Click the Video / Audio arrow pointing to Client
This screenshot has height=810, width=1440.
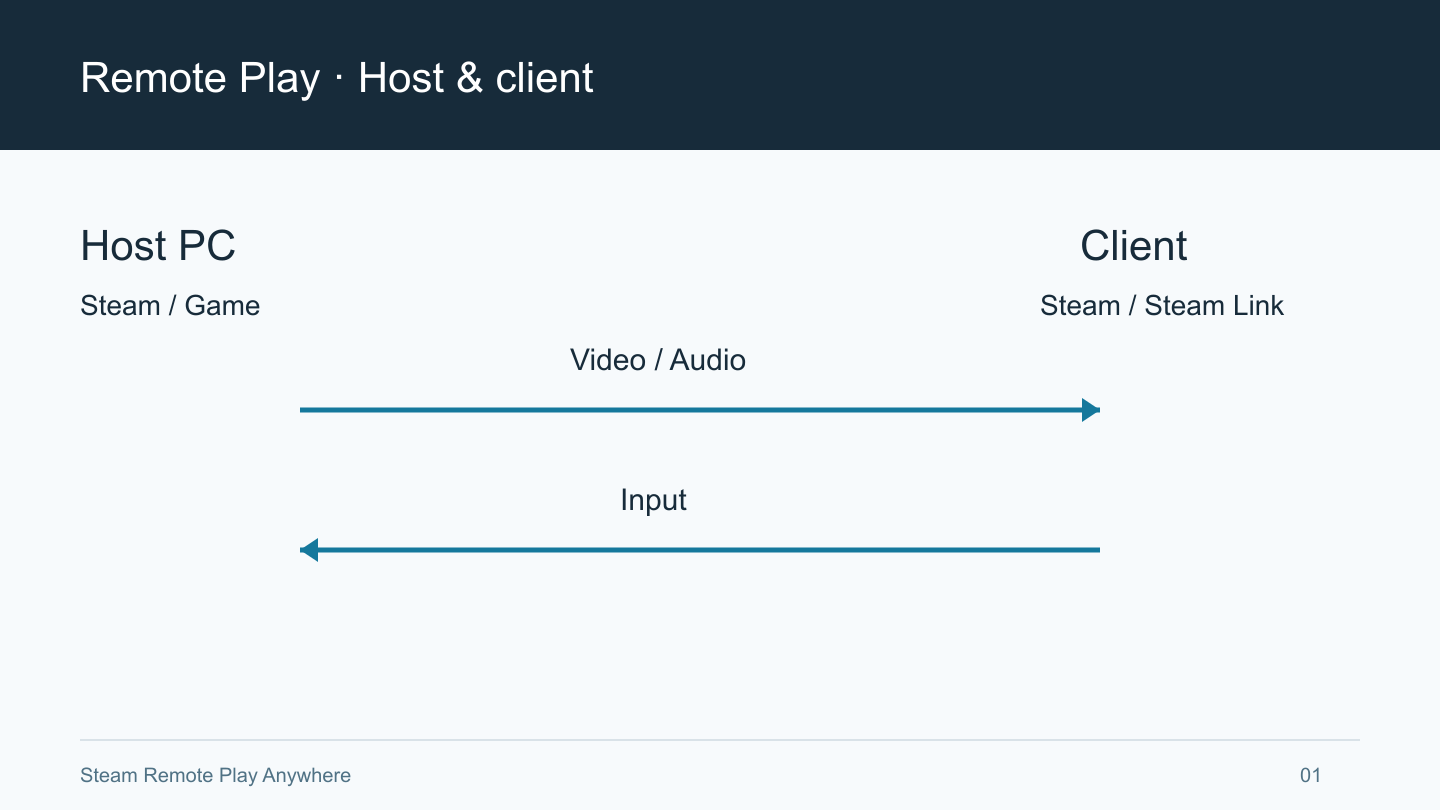click(x=700, y=410)
